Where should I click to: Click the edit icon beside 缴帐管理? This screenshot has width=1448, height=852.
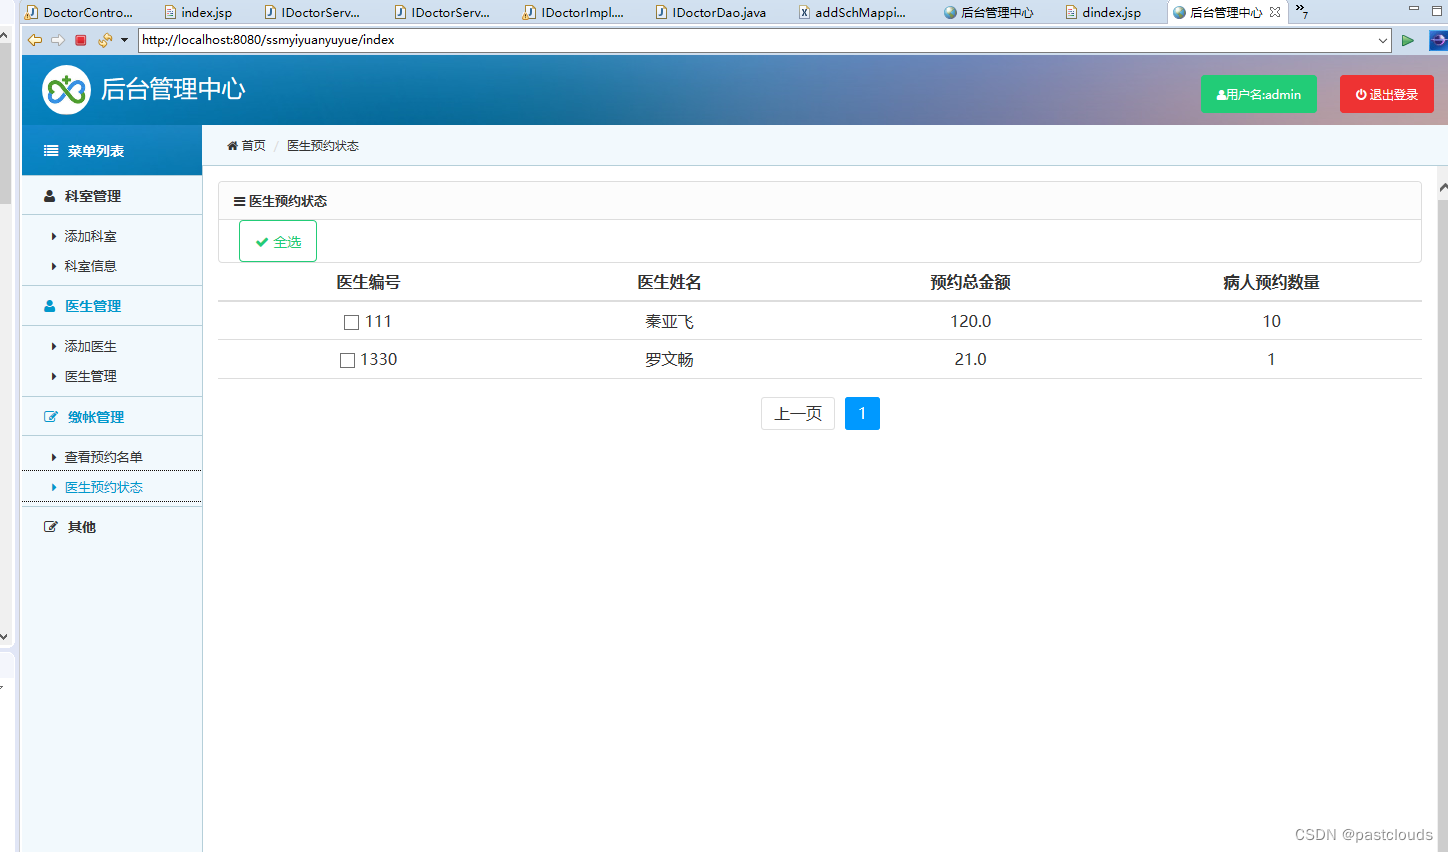pyautogui.click(x=51, y=417)
